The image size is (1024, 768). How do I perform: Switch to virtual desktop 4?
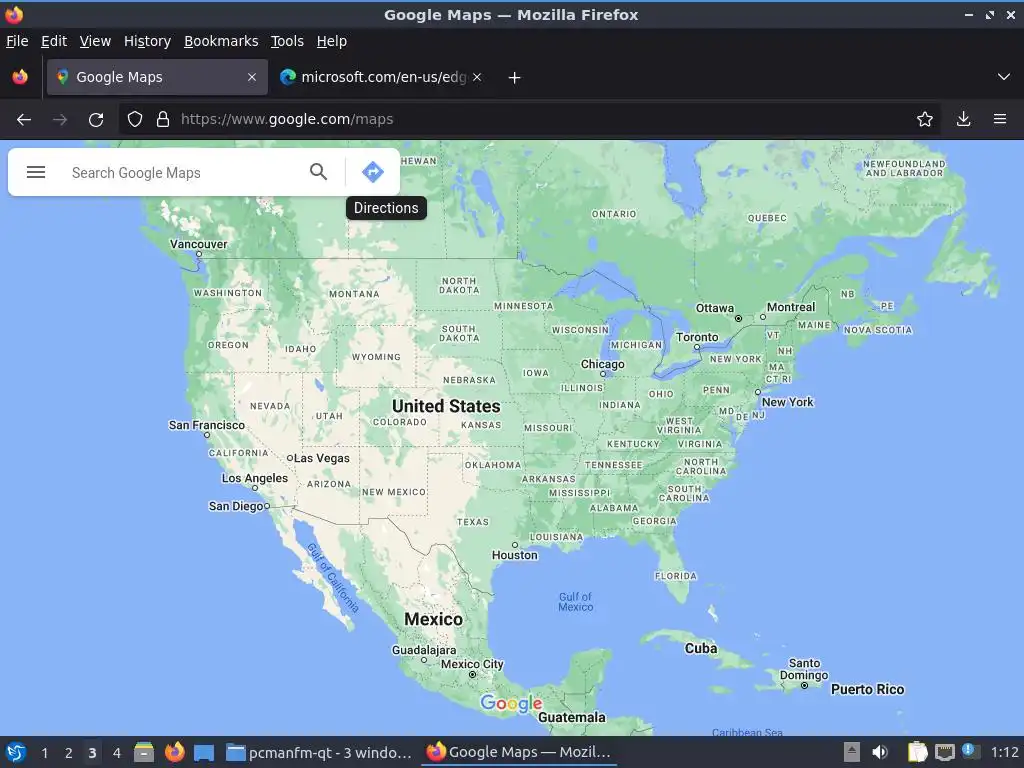click(x=117, y=753)
